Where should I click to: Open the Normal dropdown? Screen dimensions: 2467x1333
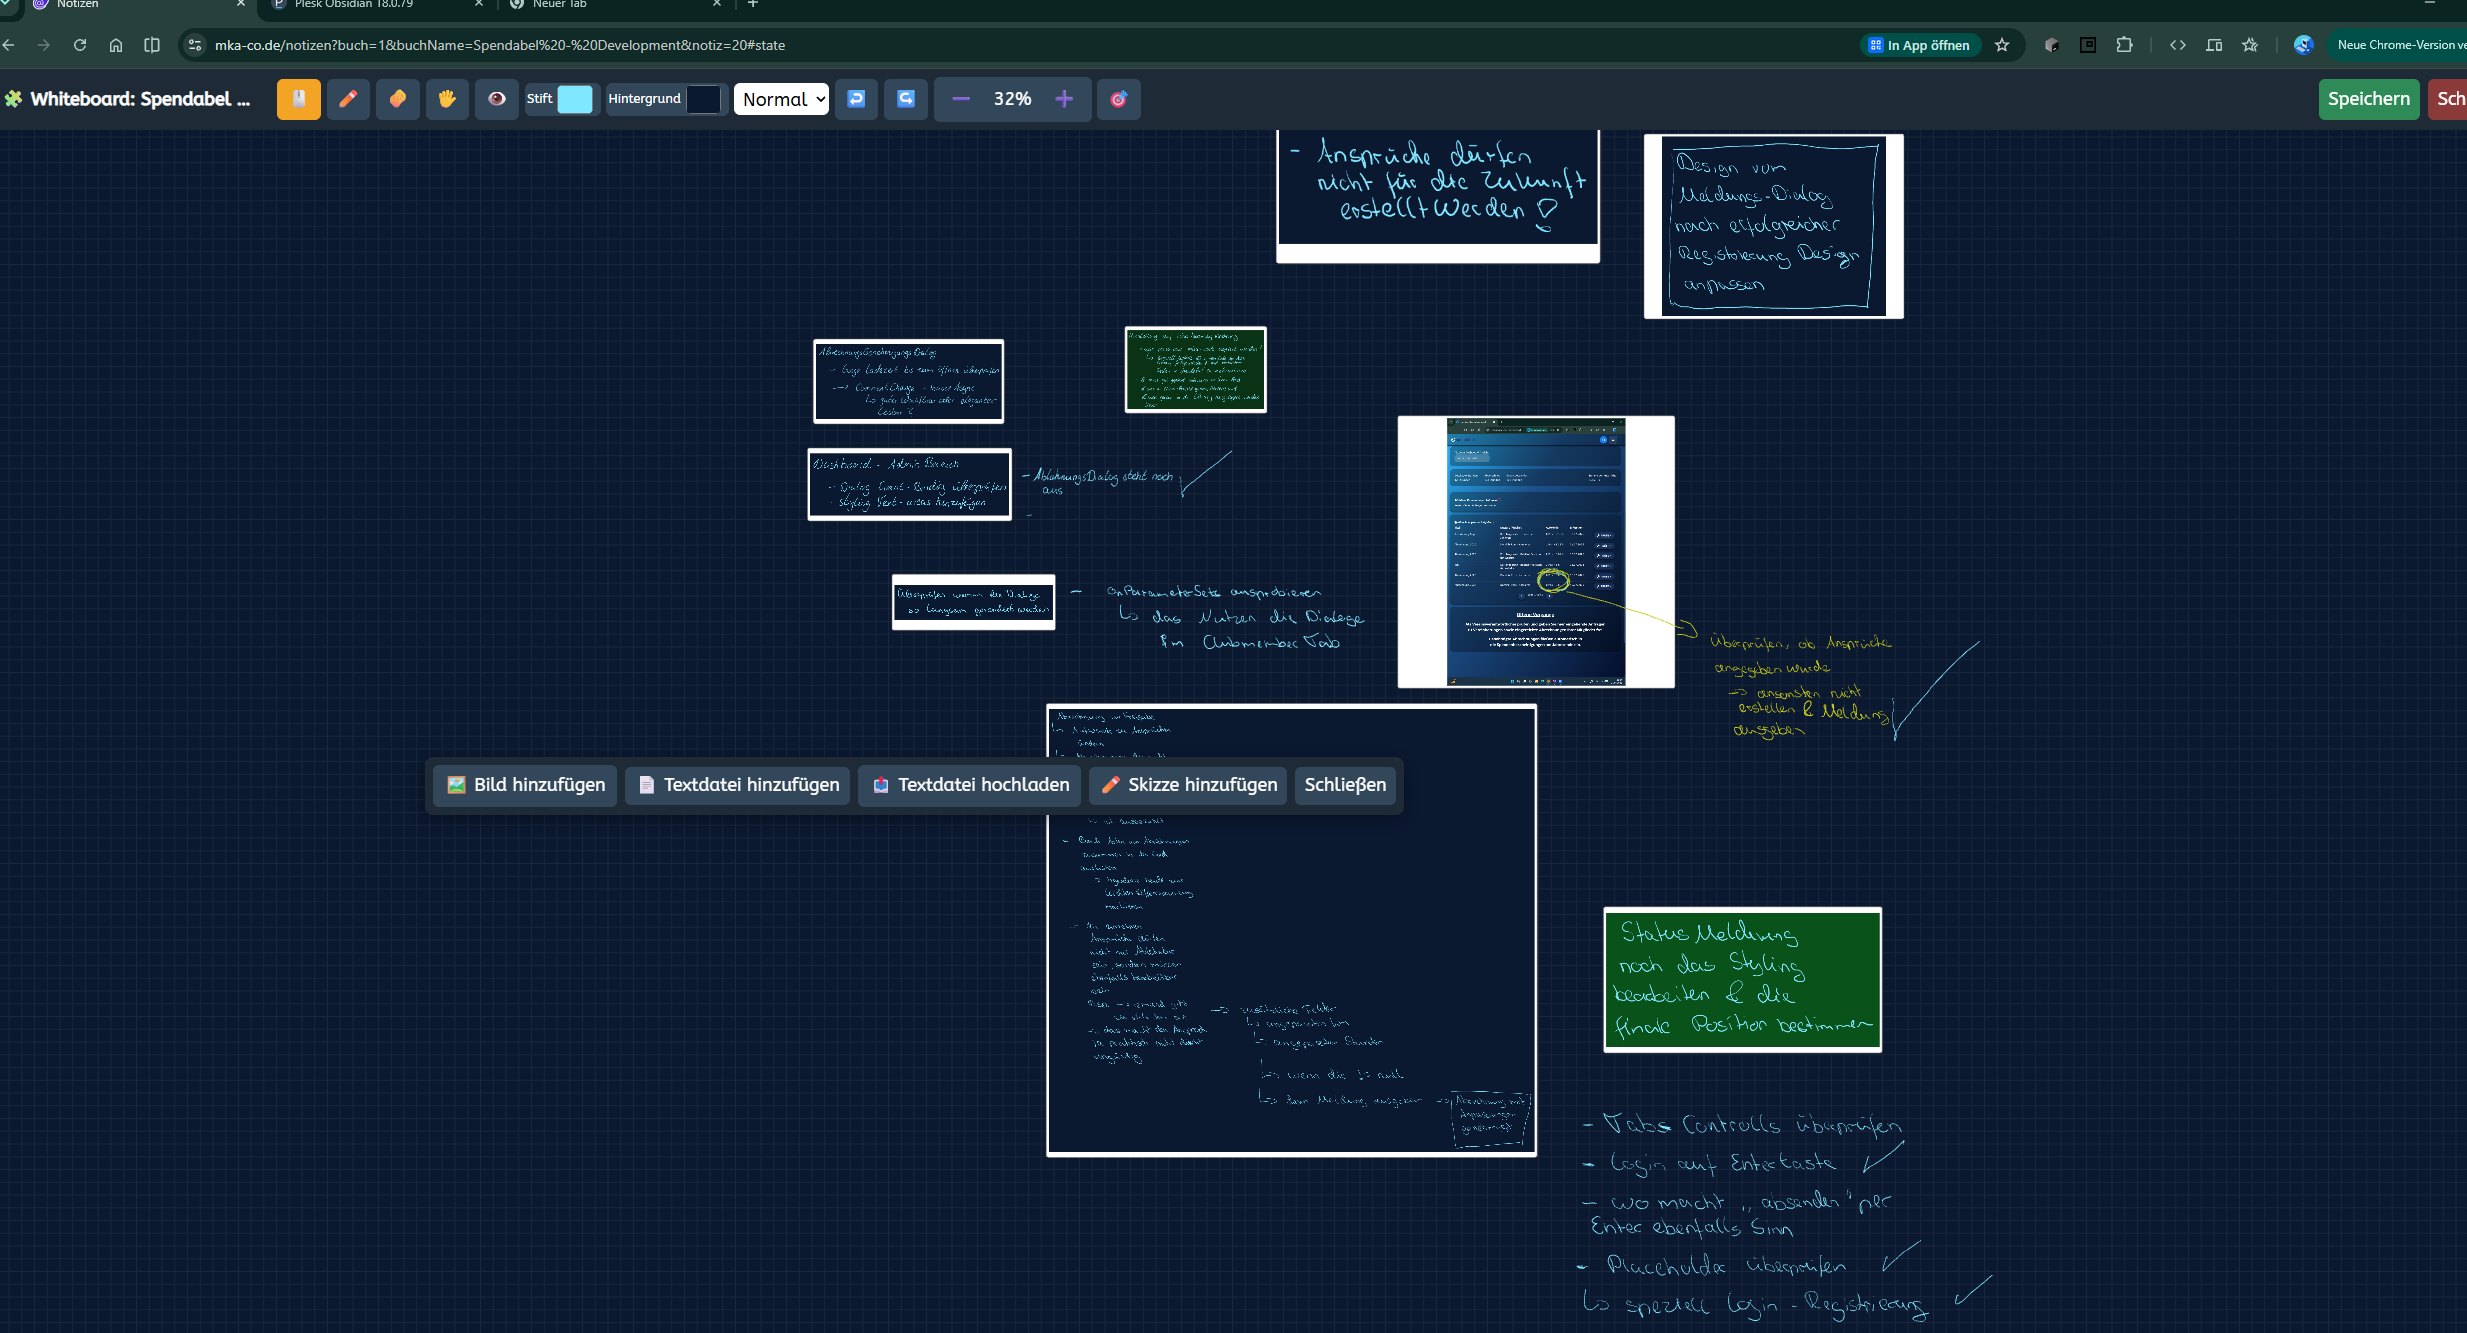click(x=782, y=99)
